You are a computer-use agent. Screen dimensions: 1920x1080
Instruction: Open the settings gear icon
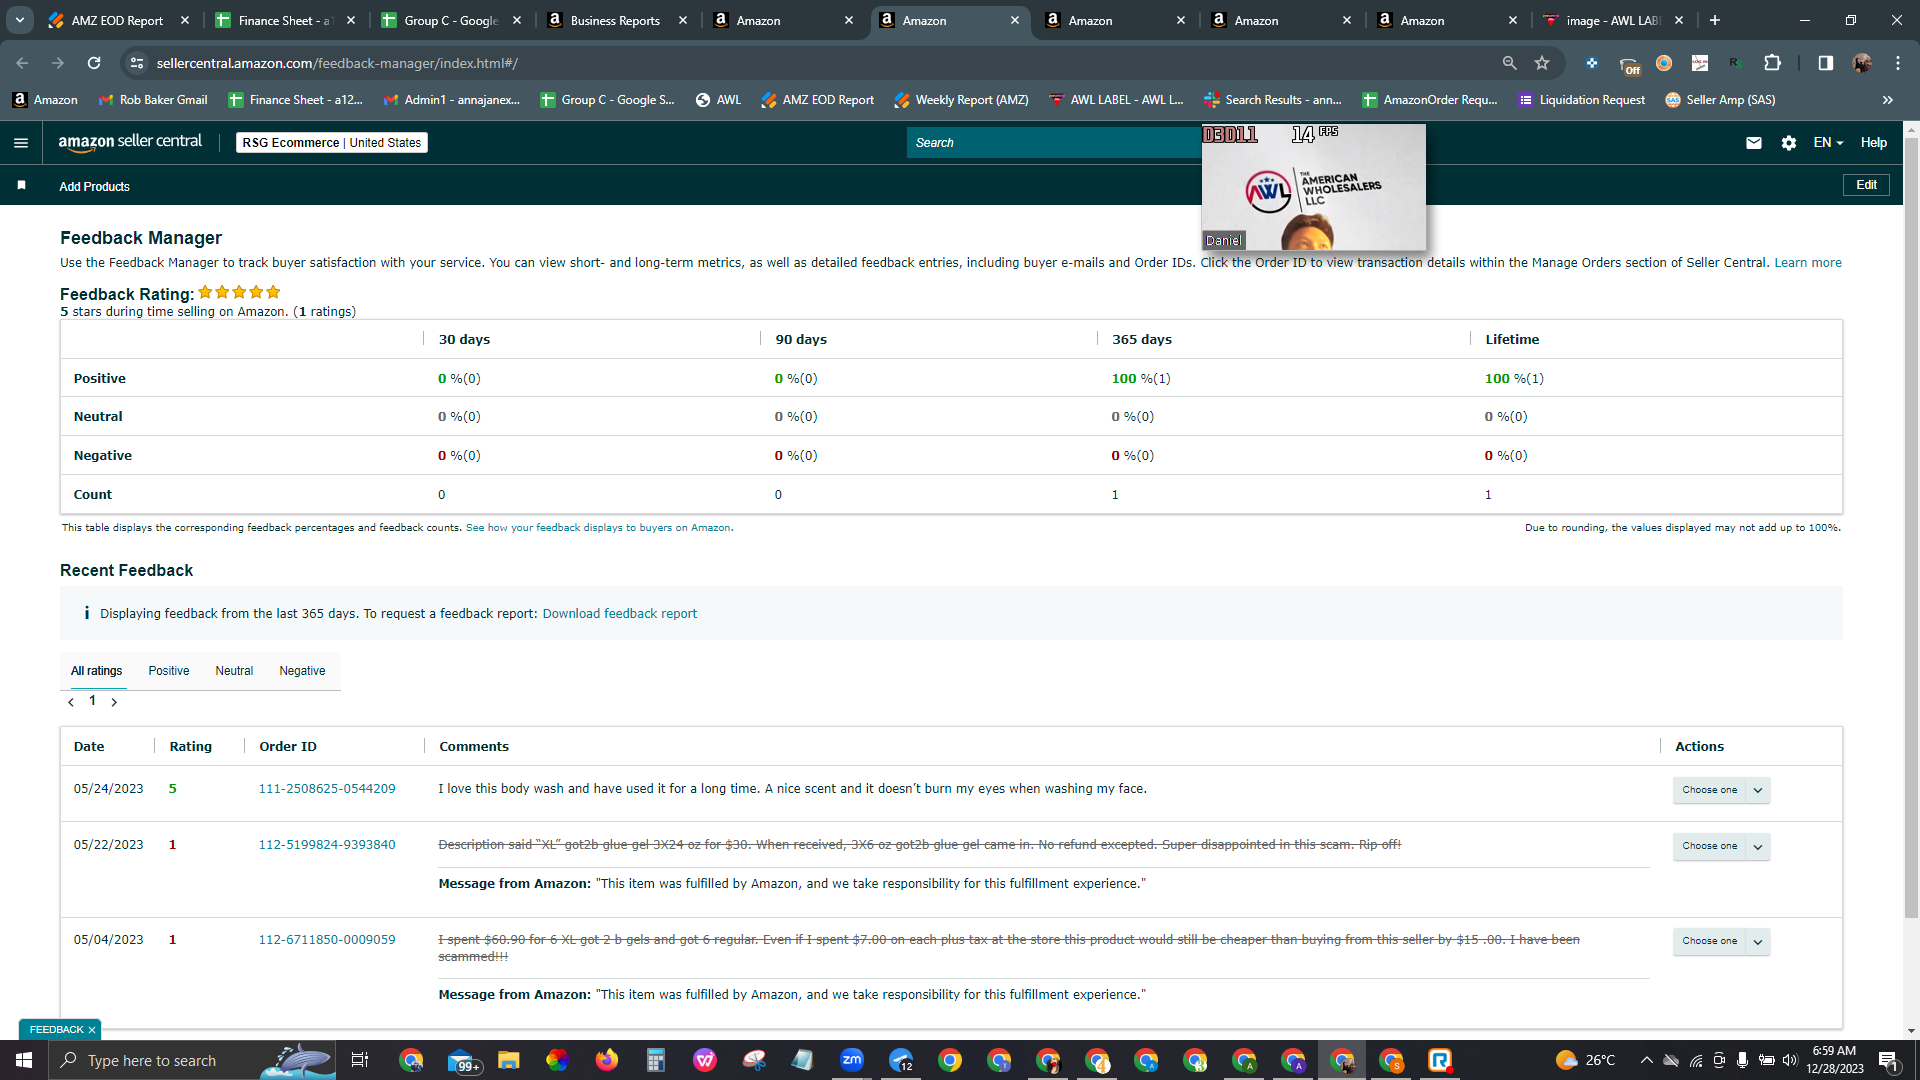(1789, 143)
